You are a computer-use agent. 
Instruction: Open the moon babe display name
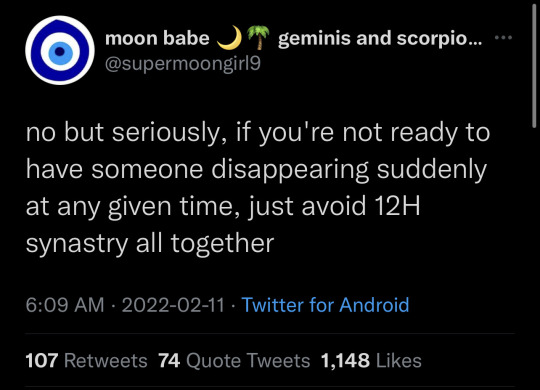tap(157, 38)
